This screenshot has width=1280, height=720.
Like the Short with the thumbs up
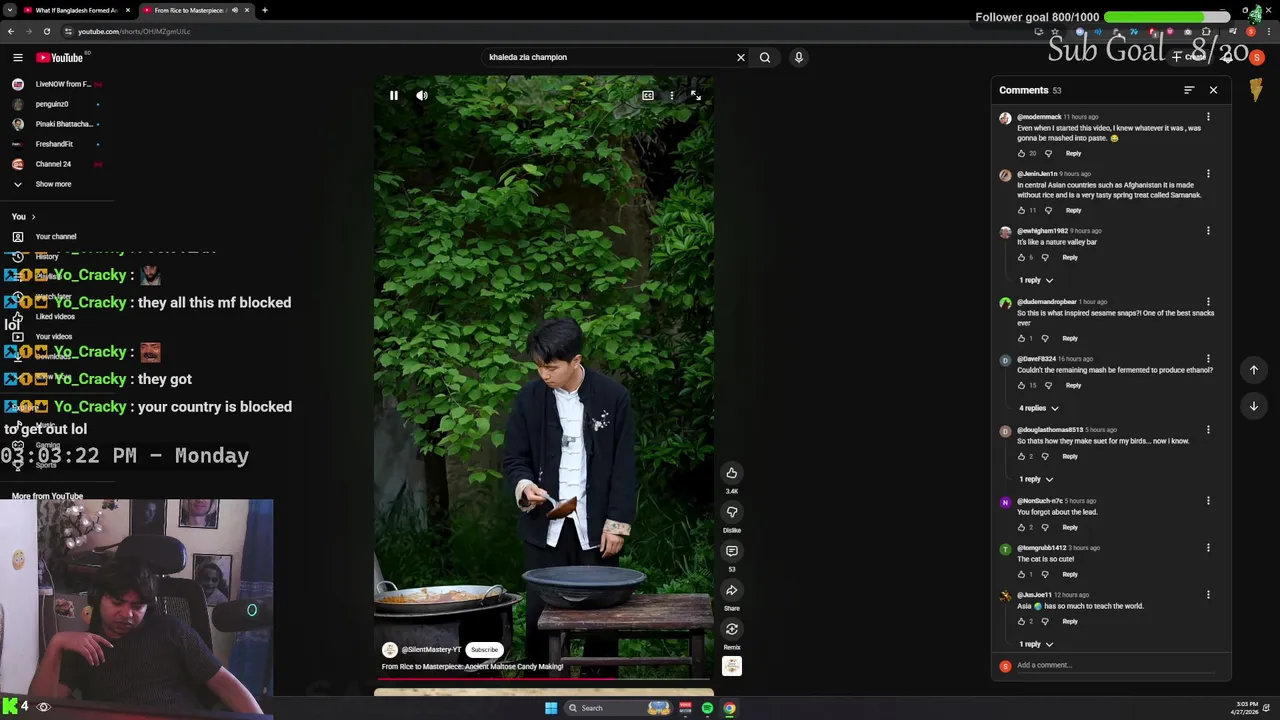click(x=732, y=473)
